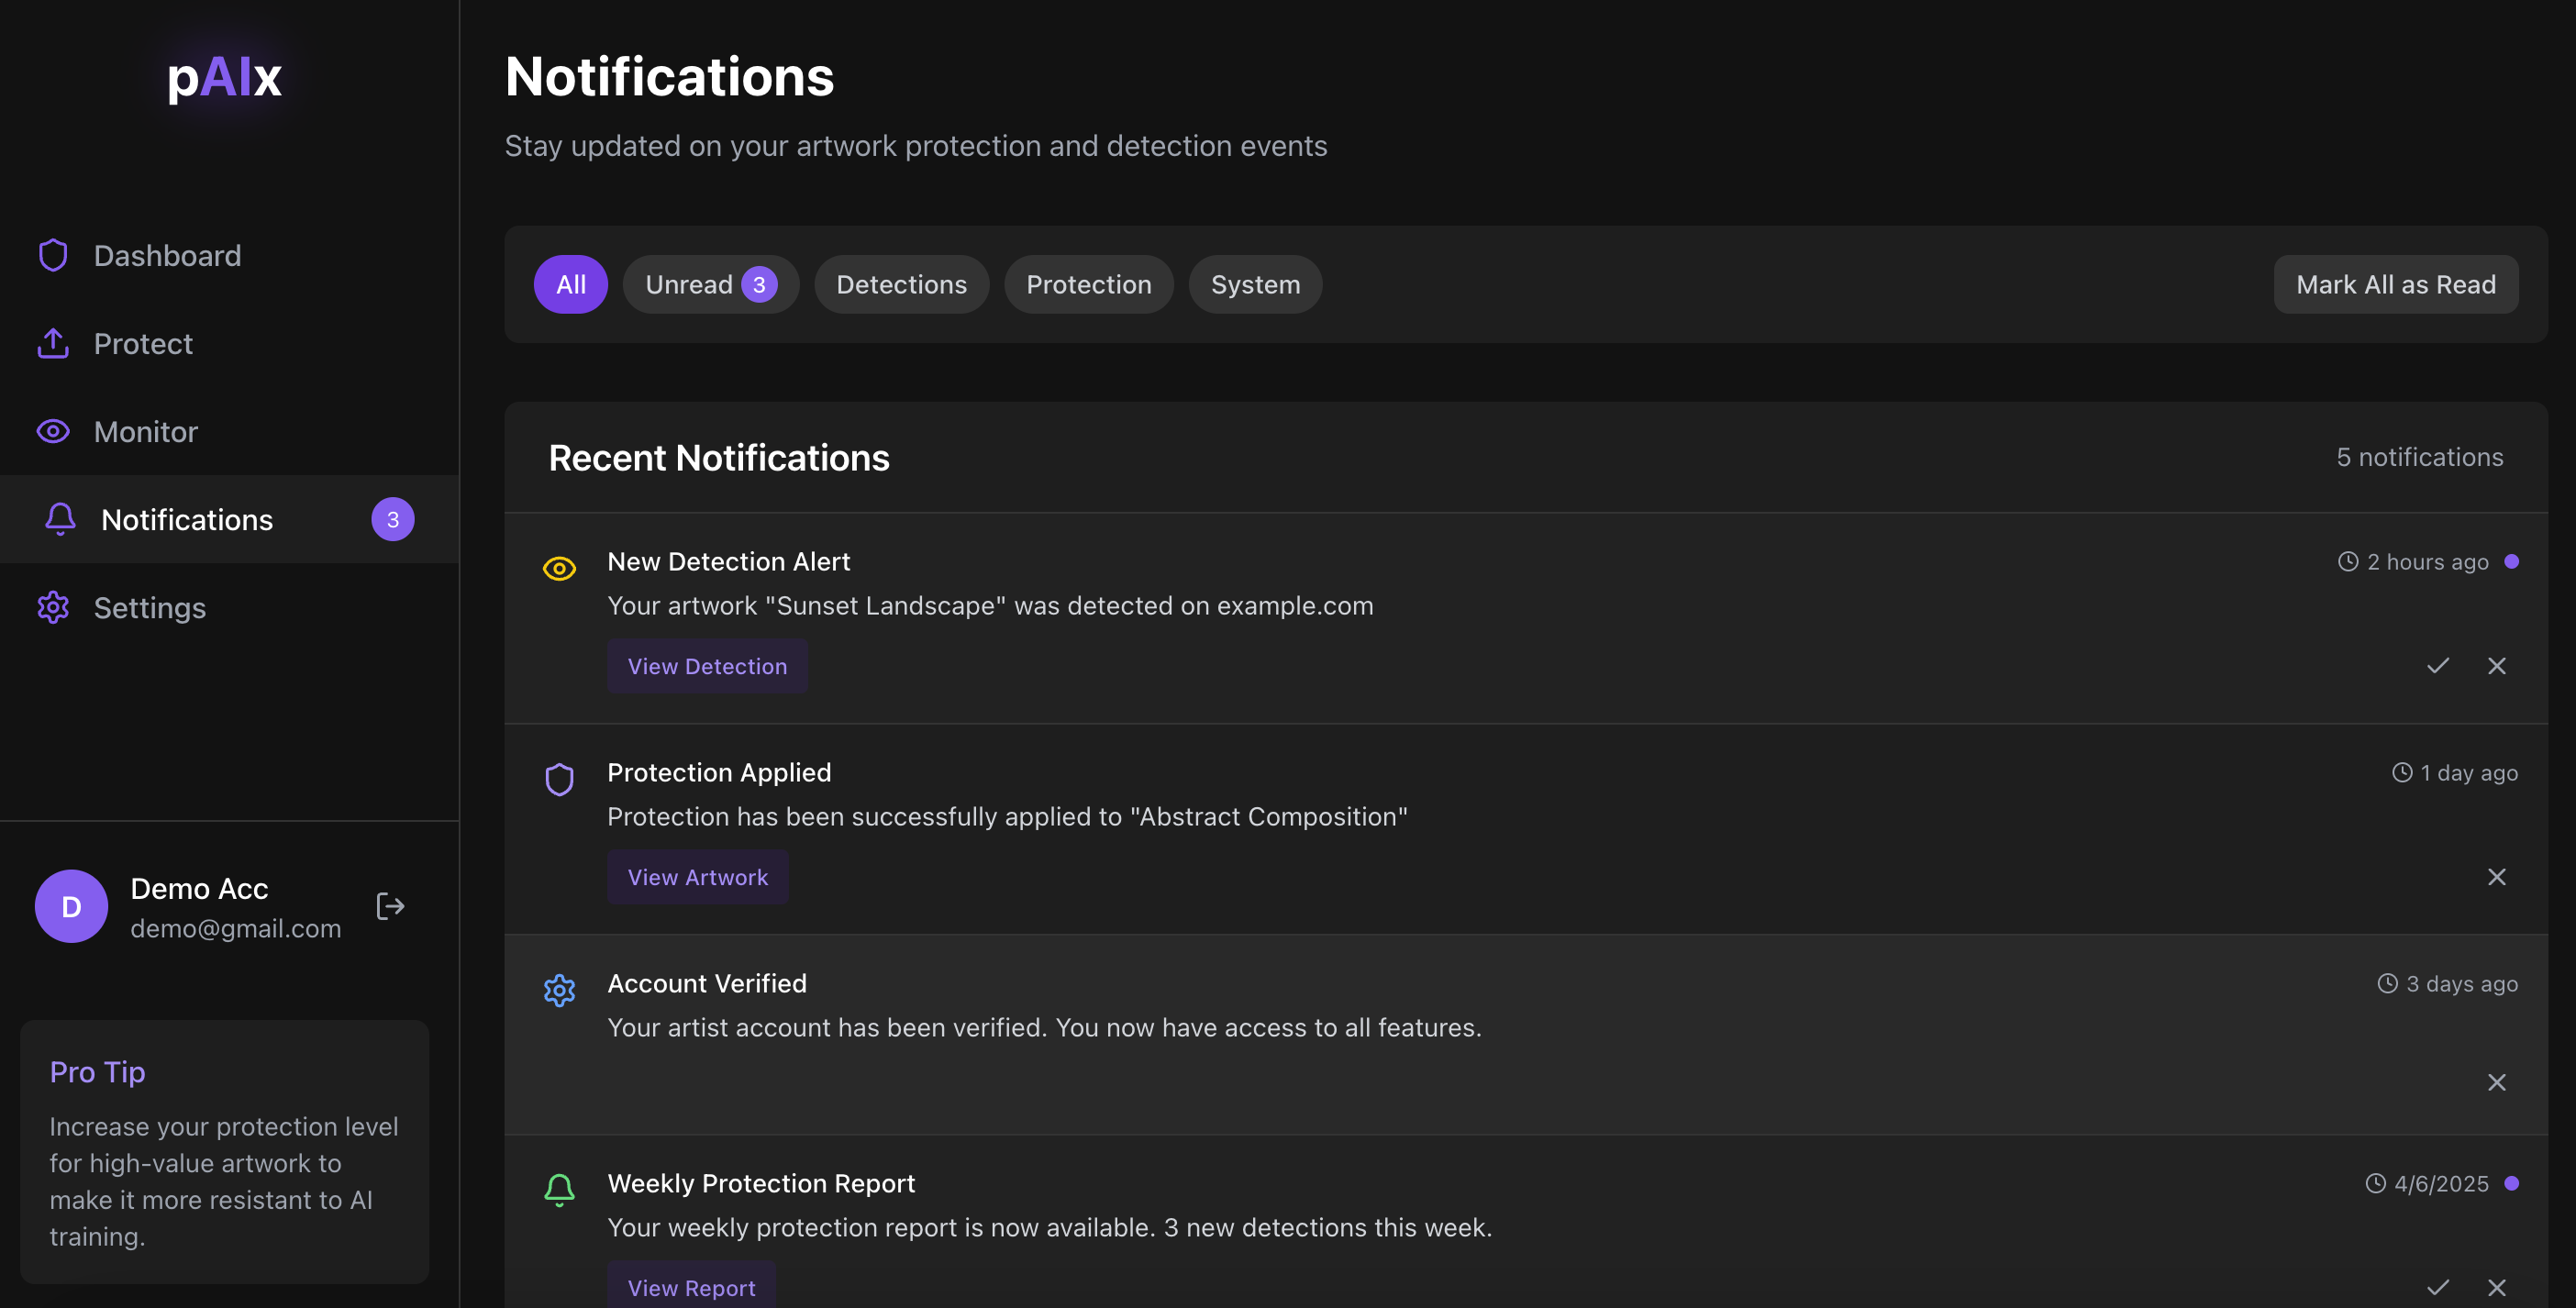Click the shield icon on Protection Applied
Viewport: 2576px width, 1308px height.
tap(559, 779)
